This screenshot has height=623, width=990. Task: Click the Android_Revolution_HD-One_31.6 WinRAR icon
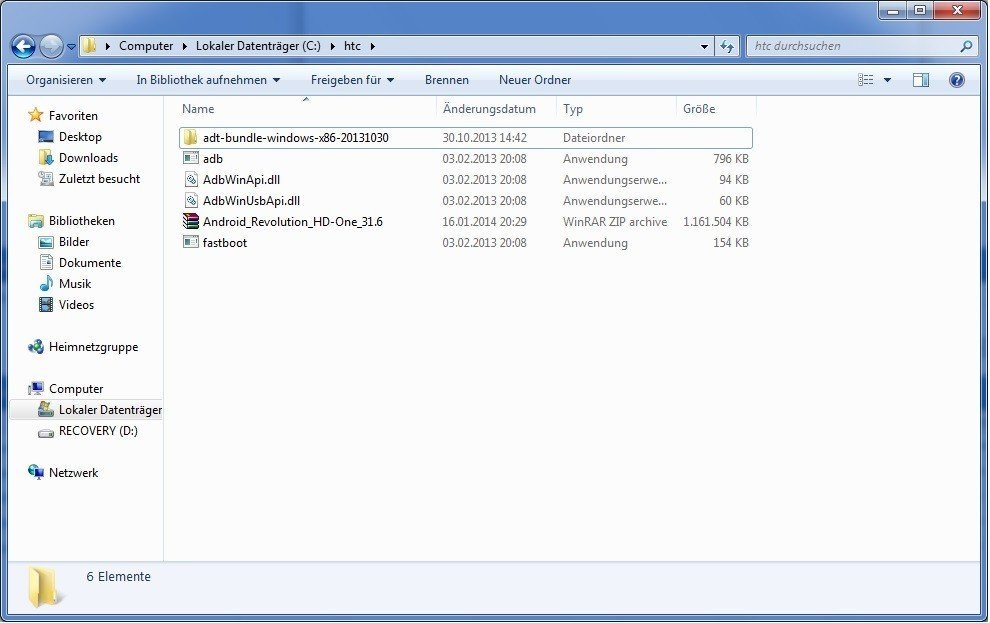pos(191,222)
